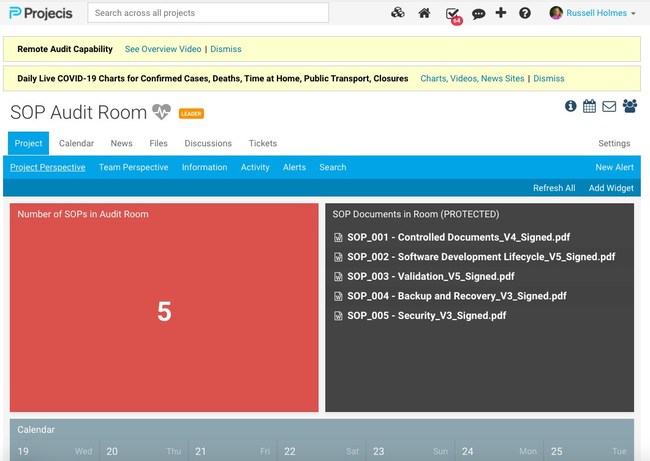The width and height of the screenshot is (650, 461).
Task: Expand the Russell Holmes user dropdown arrow
Action: (x=633, y=14)
